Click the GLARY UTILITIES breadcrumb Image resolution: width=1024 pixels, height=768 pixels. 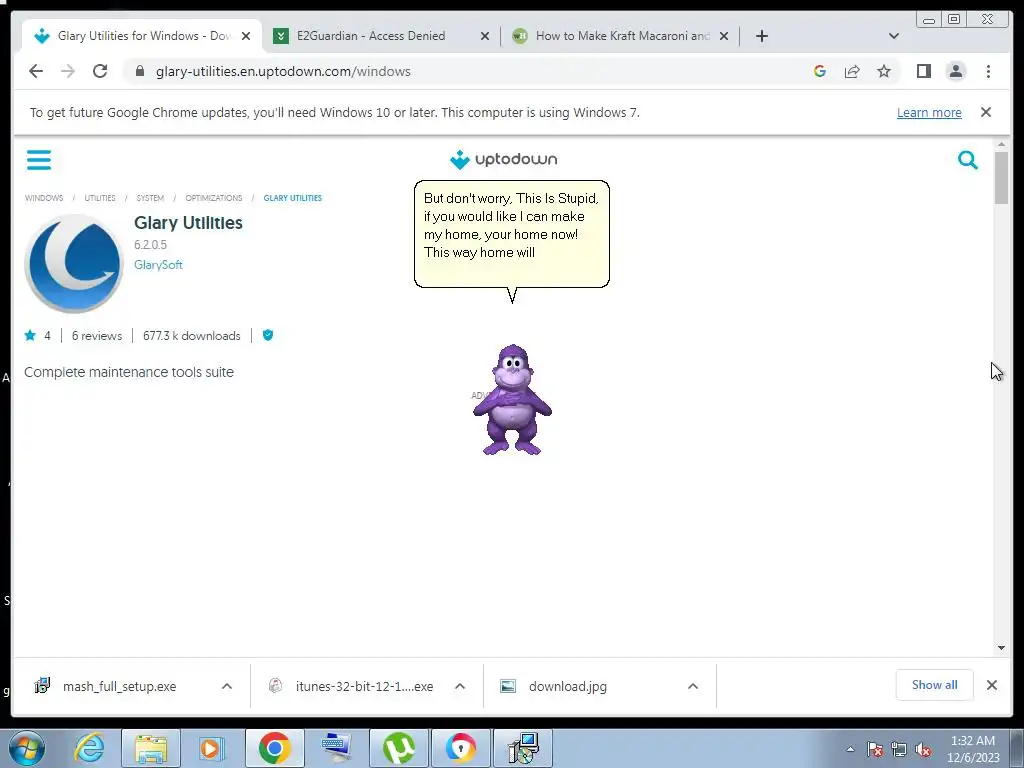293,198
